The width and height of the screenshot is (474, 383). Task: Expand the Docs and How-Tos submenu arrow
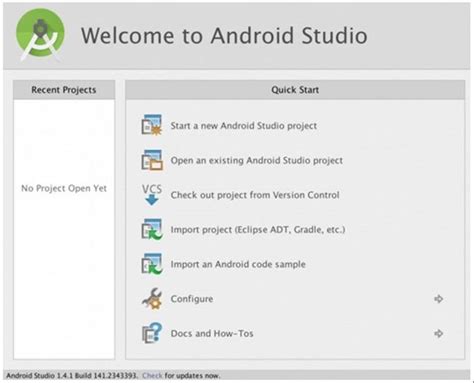click(x=439, y=333)
